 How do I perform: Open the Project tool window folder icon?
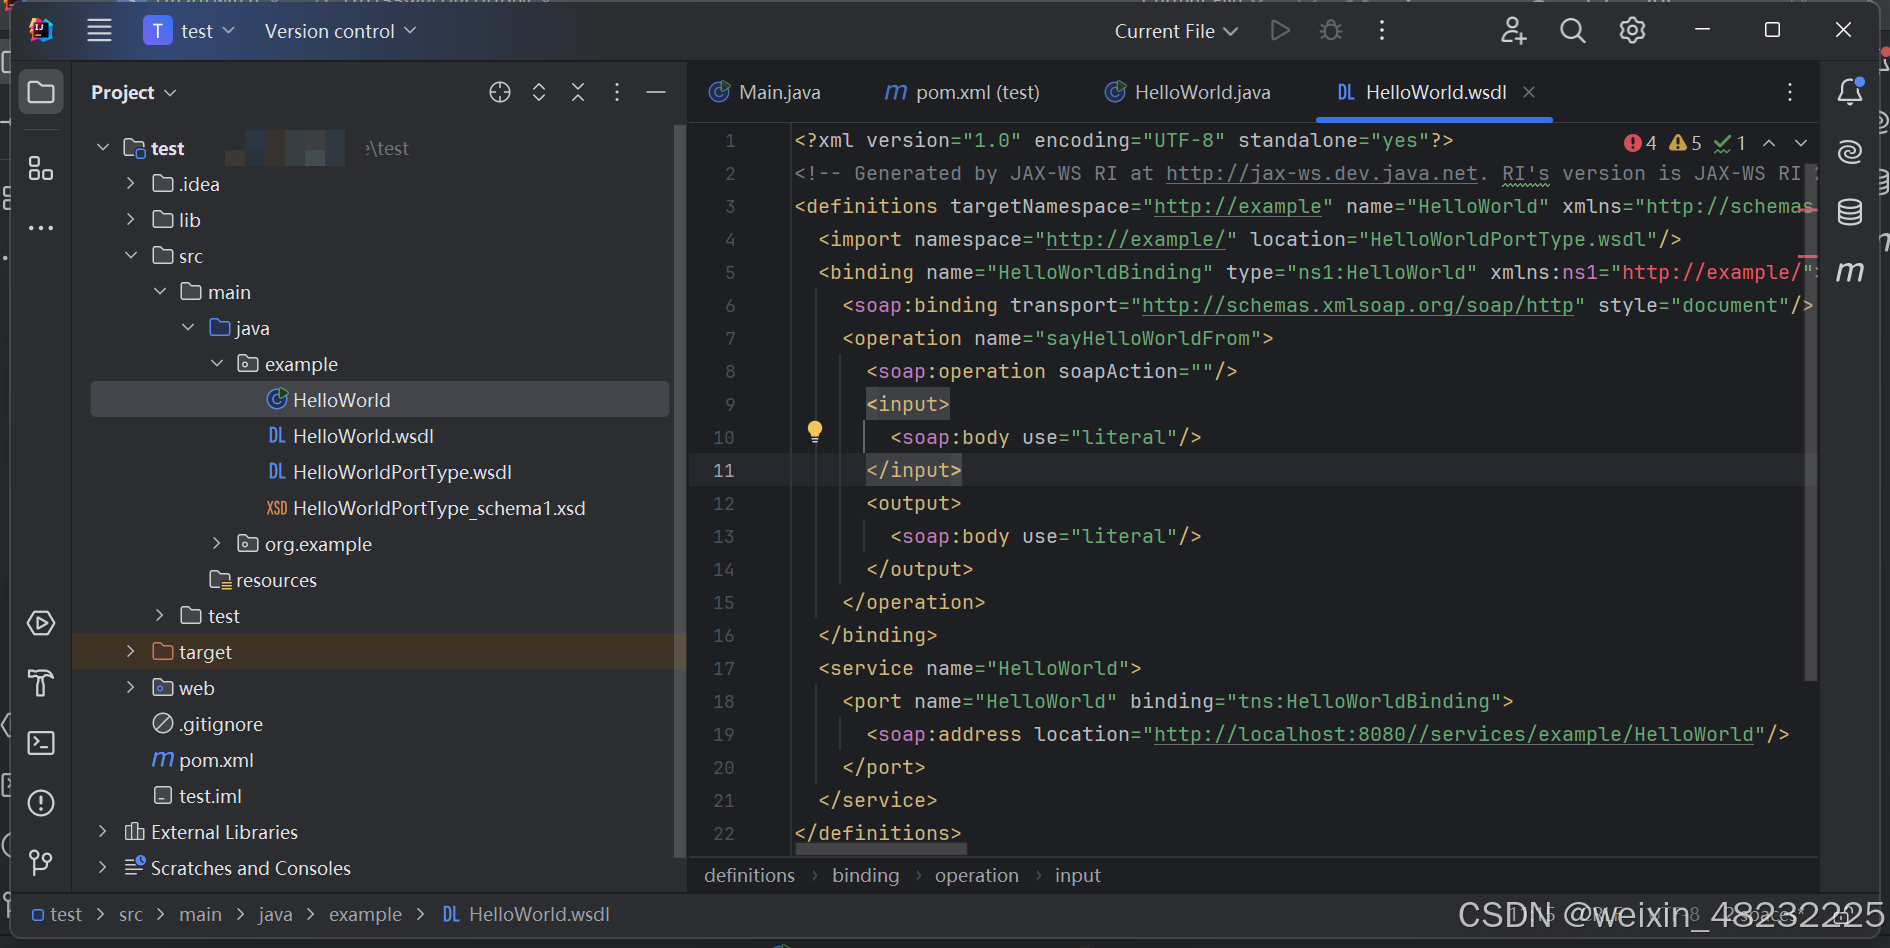(x=41, y=92)
